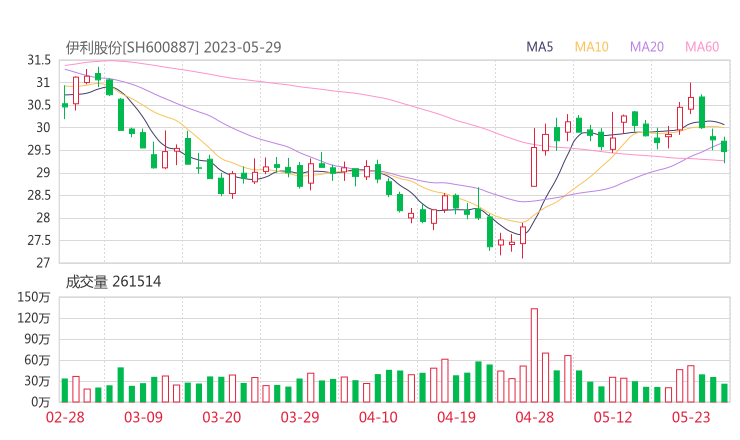Click the first green volume bar above 02-28
Screen dimensions: 740x440
tap(65, 390)
